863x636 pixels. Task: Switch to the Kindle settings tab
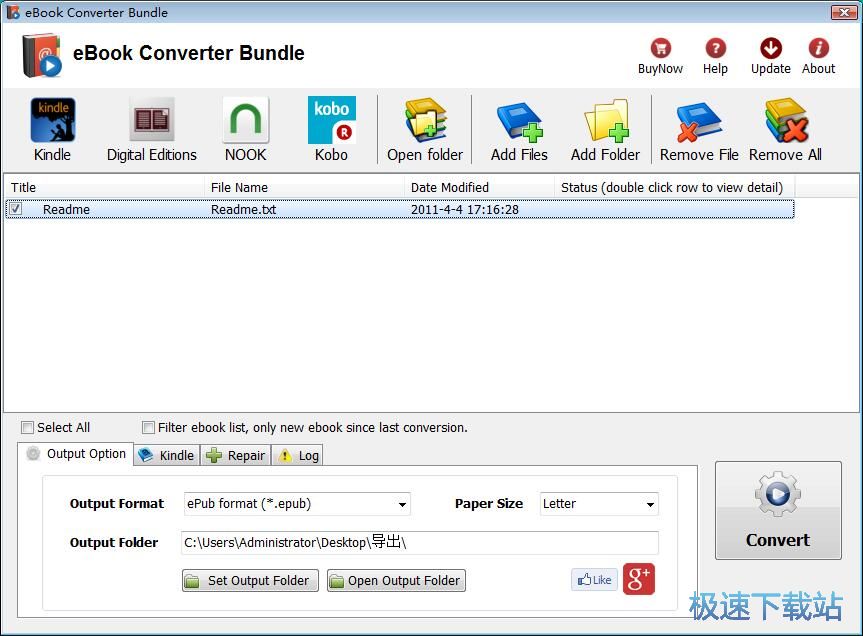[167, 456]
